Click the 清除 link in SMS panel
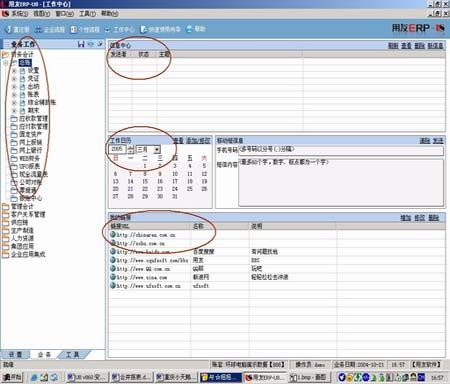Screen dimensions: 450x384 (x=425, y=141)
